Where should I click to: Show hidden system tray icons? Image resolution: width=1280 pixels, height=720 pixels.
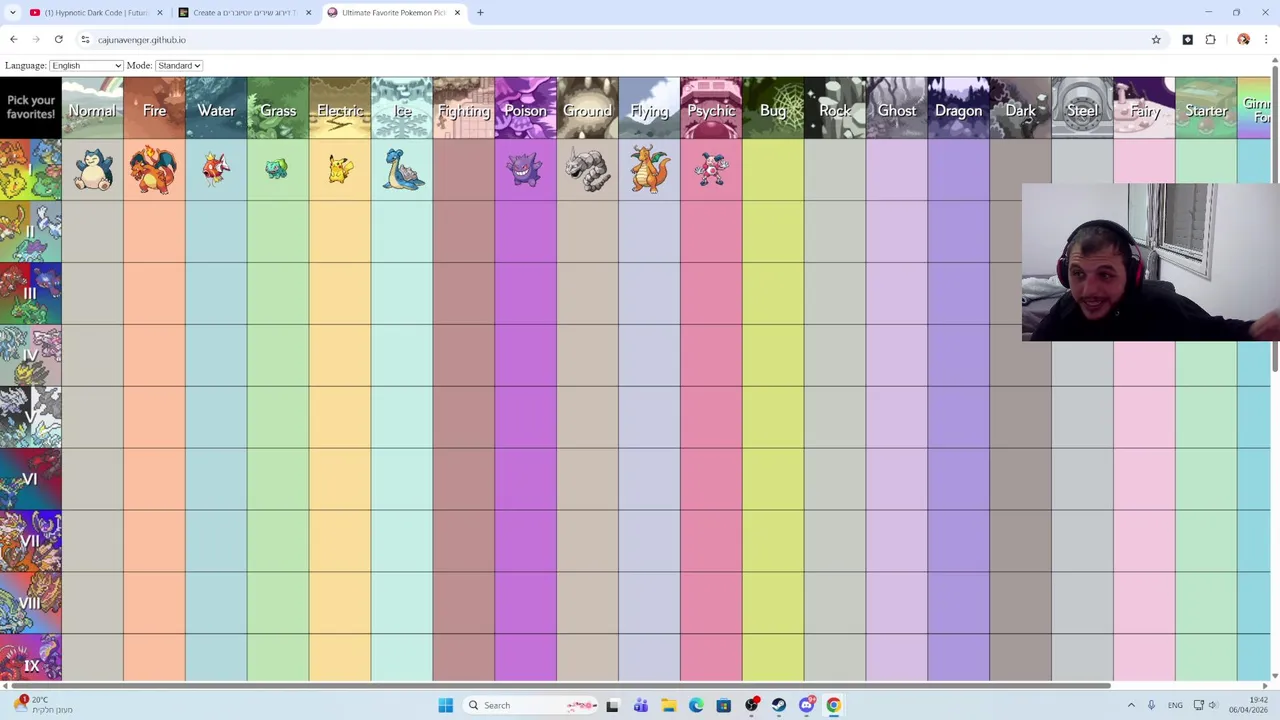(1131, 705)
